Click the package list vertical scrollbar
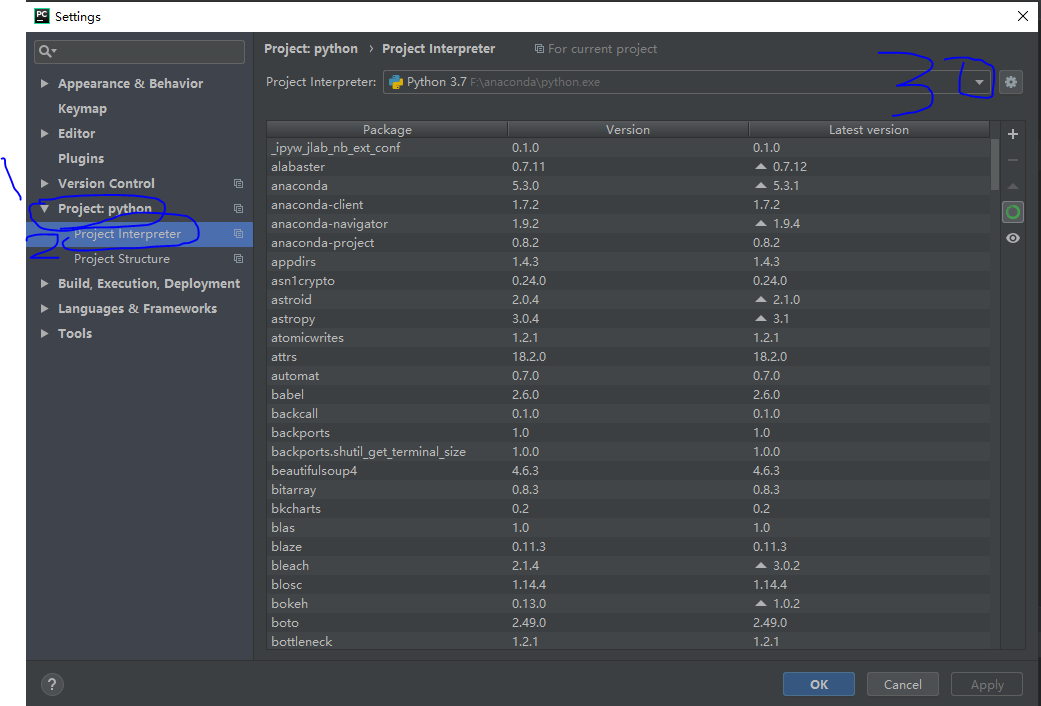 coord(995,164)
